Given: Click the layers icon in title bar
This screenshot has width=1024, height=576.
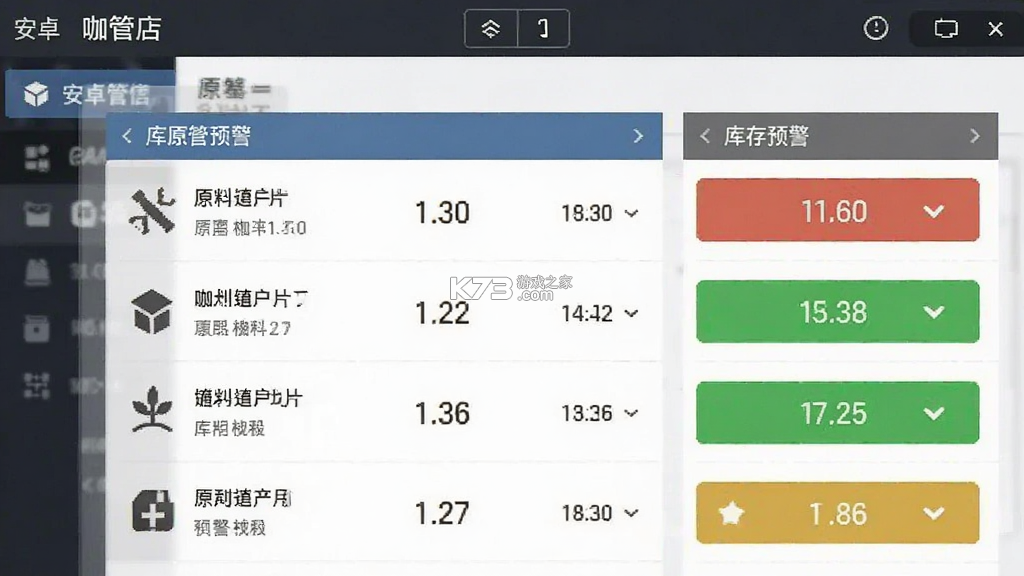Looking at the screenshot, I should [x=490, y=29].
